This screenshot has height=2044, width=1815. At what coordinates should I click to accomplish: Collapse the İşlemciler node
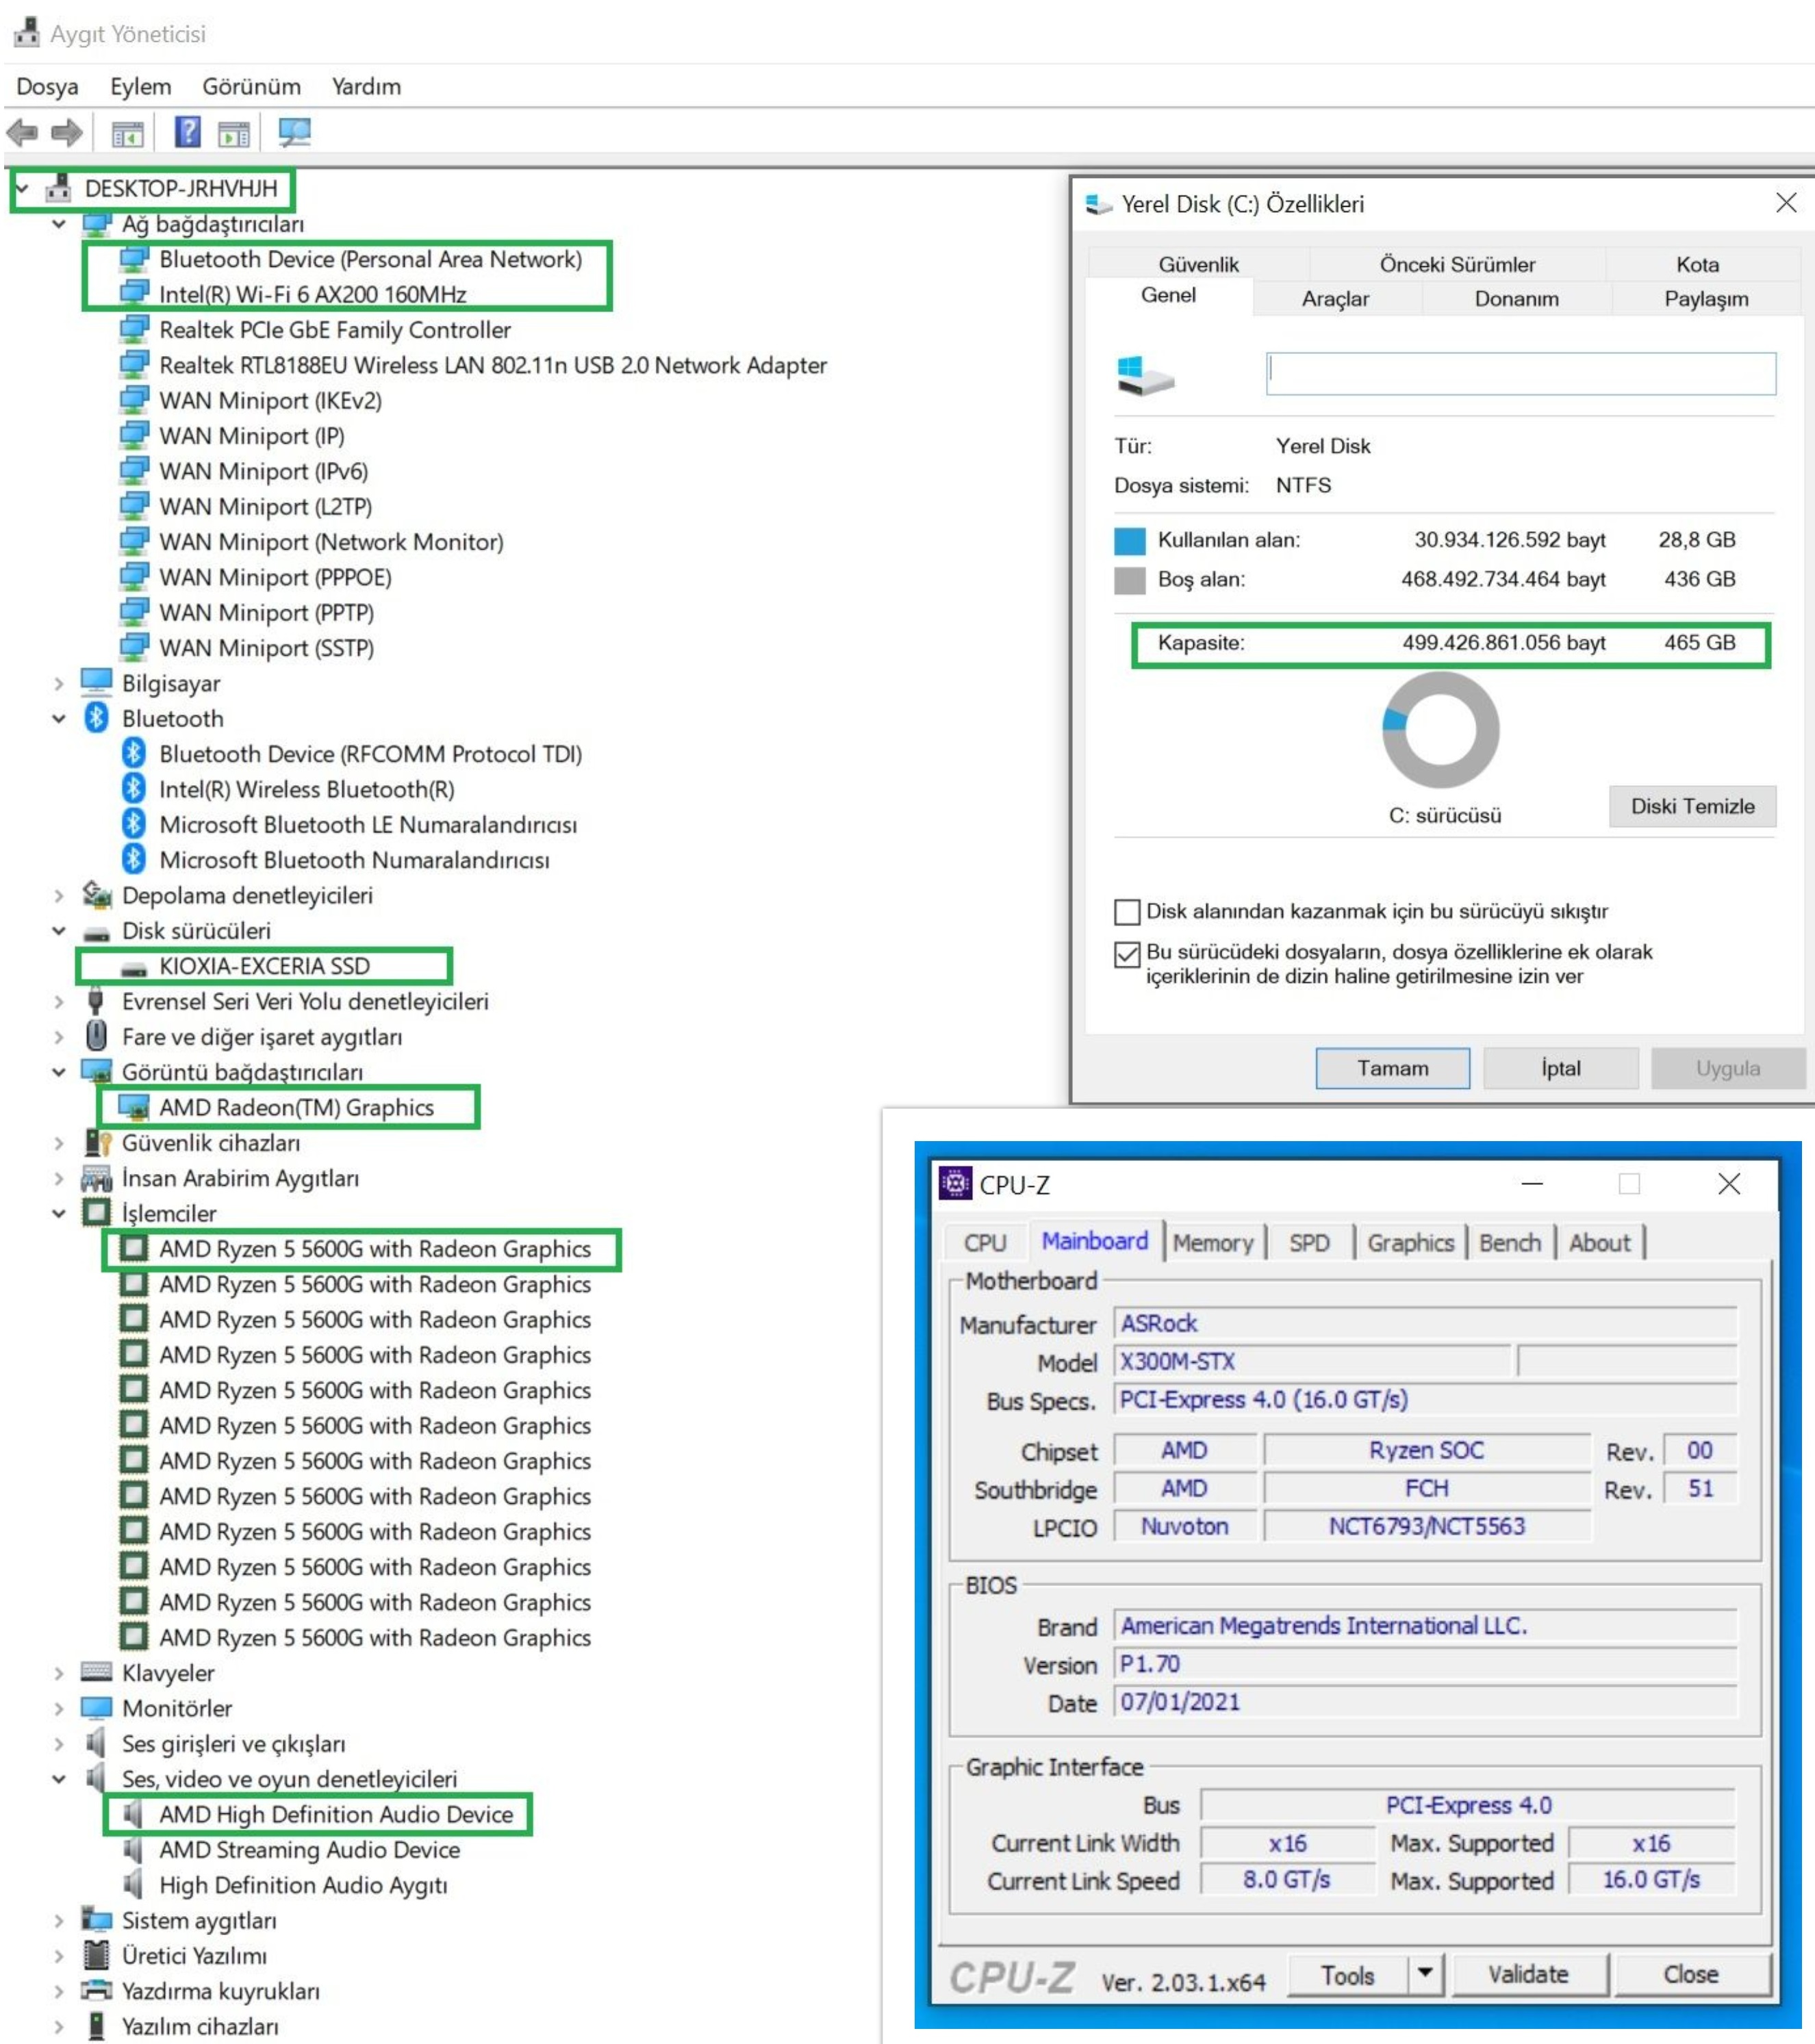click(59, 1213)
